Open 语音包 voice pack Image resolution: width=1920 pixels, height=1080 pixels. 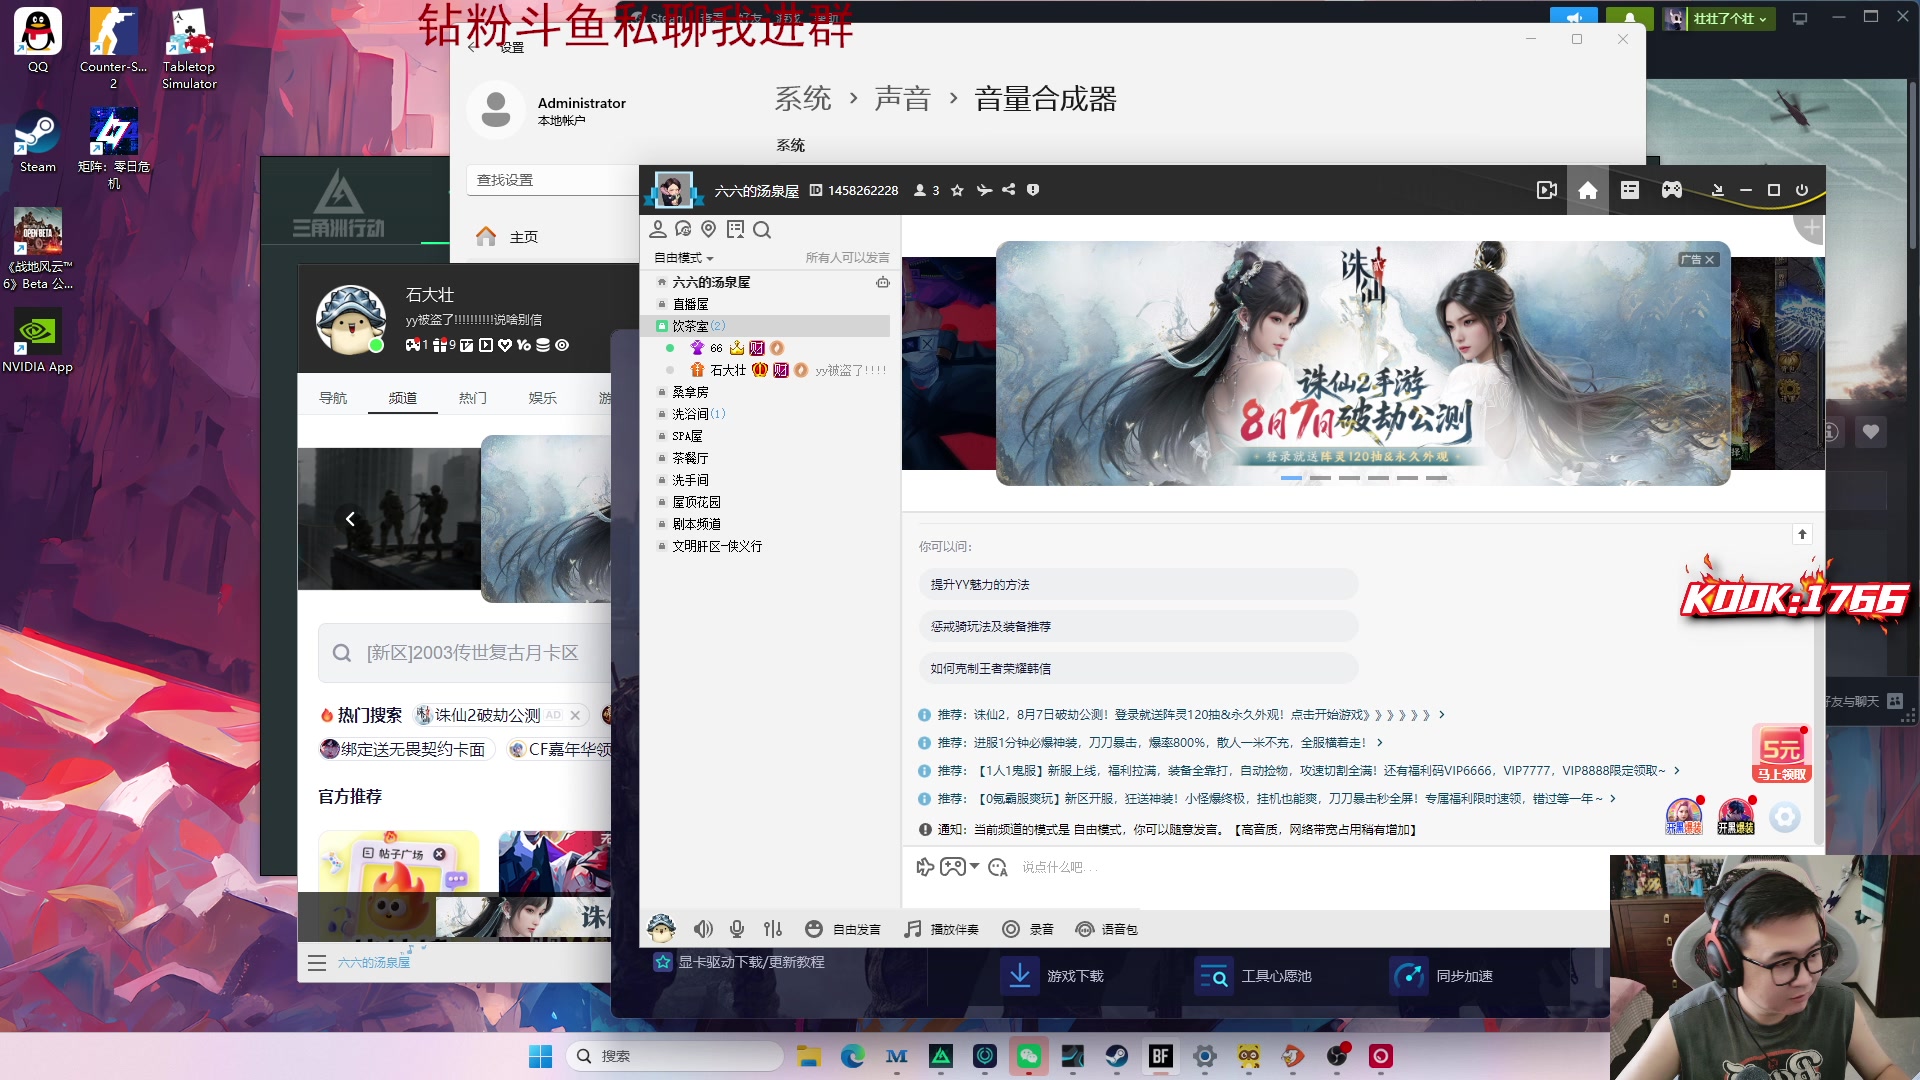pos(1106,929)
